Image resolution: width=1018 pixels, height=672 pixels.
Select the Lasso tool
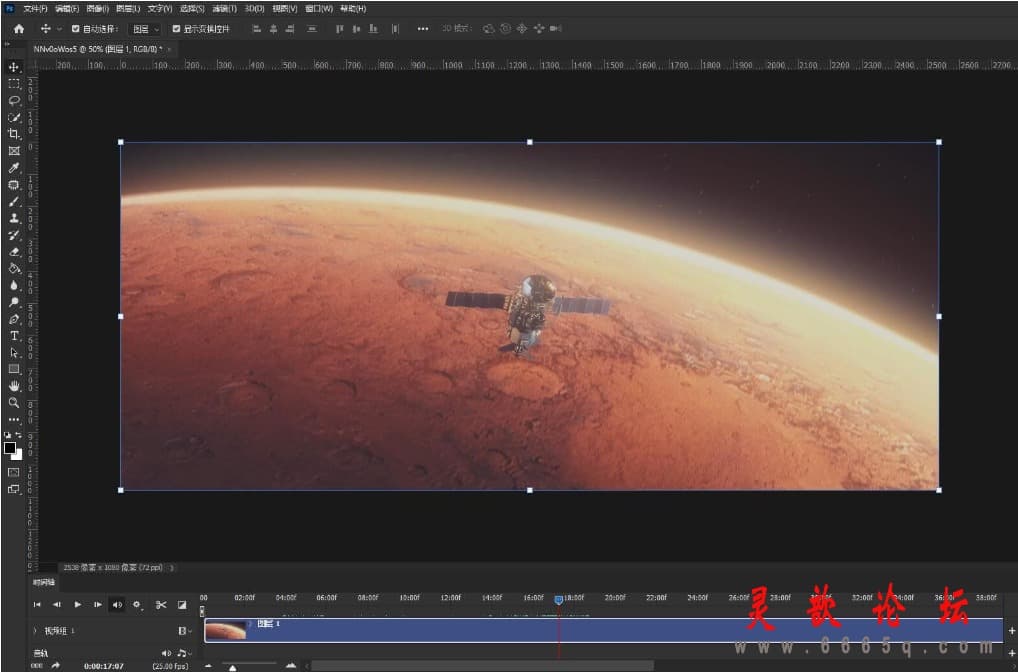(14, 101)
